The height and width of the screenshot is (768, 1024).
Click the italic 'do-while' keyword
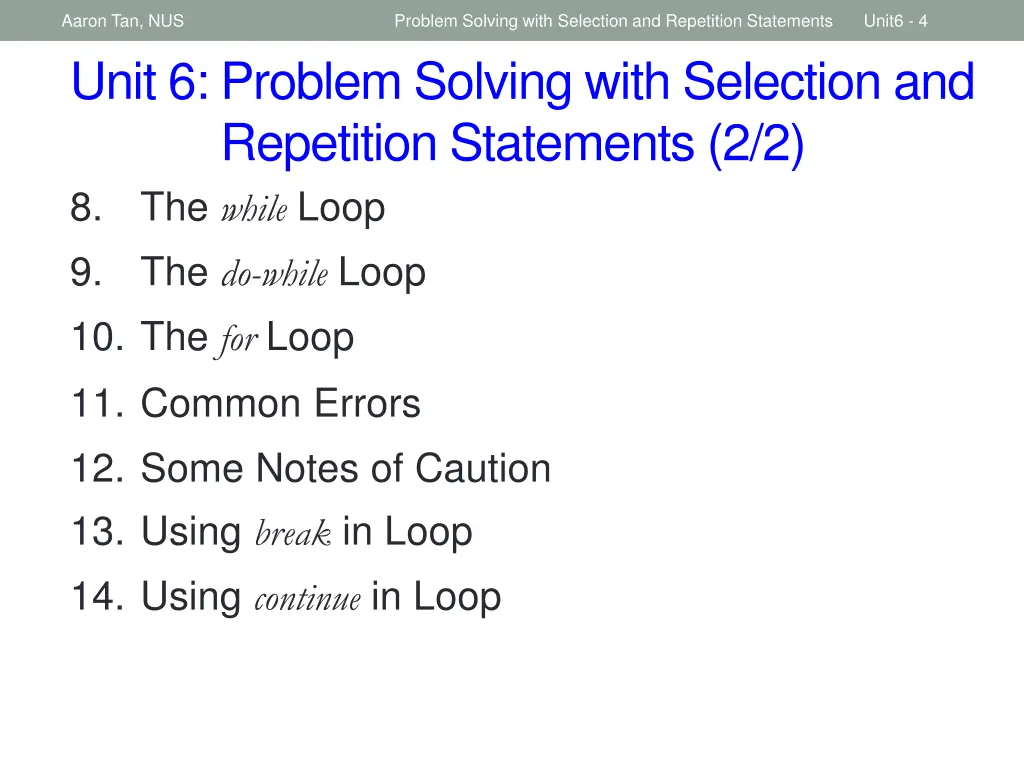click(274, 274)
